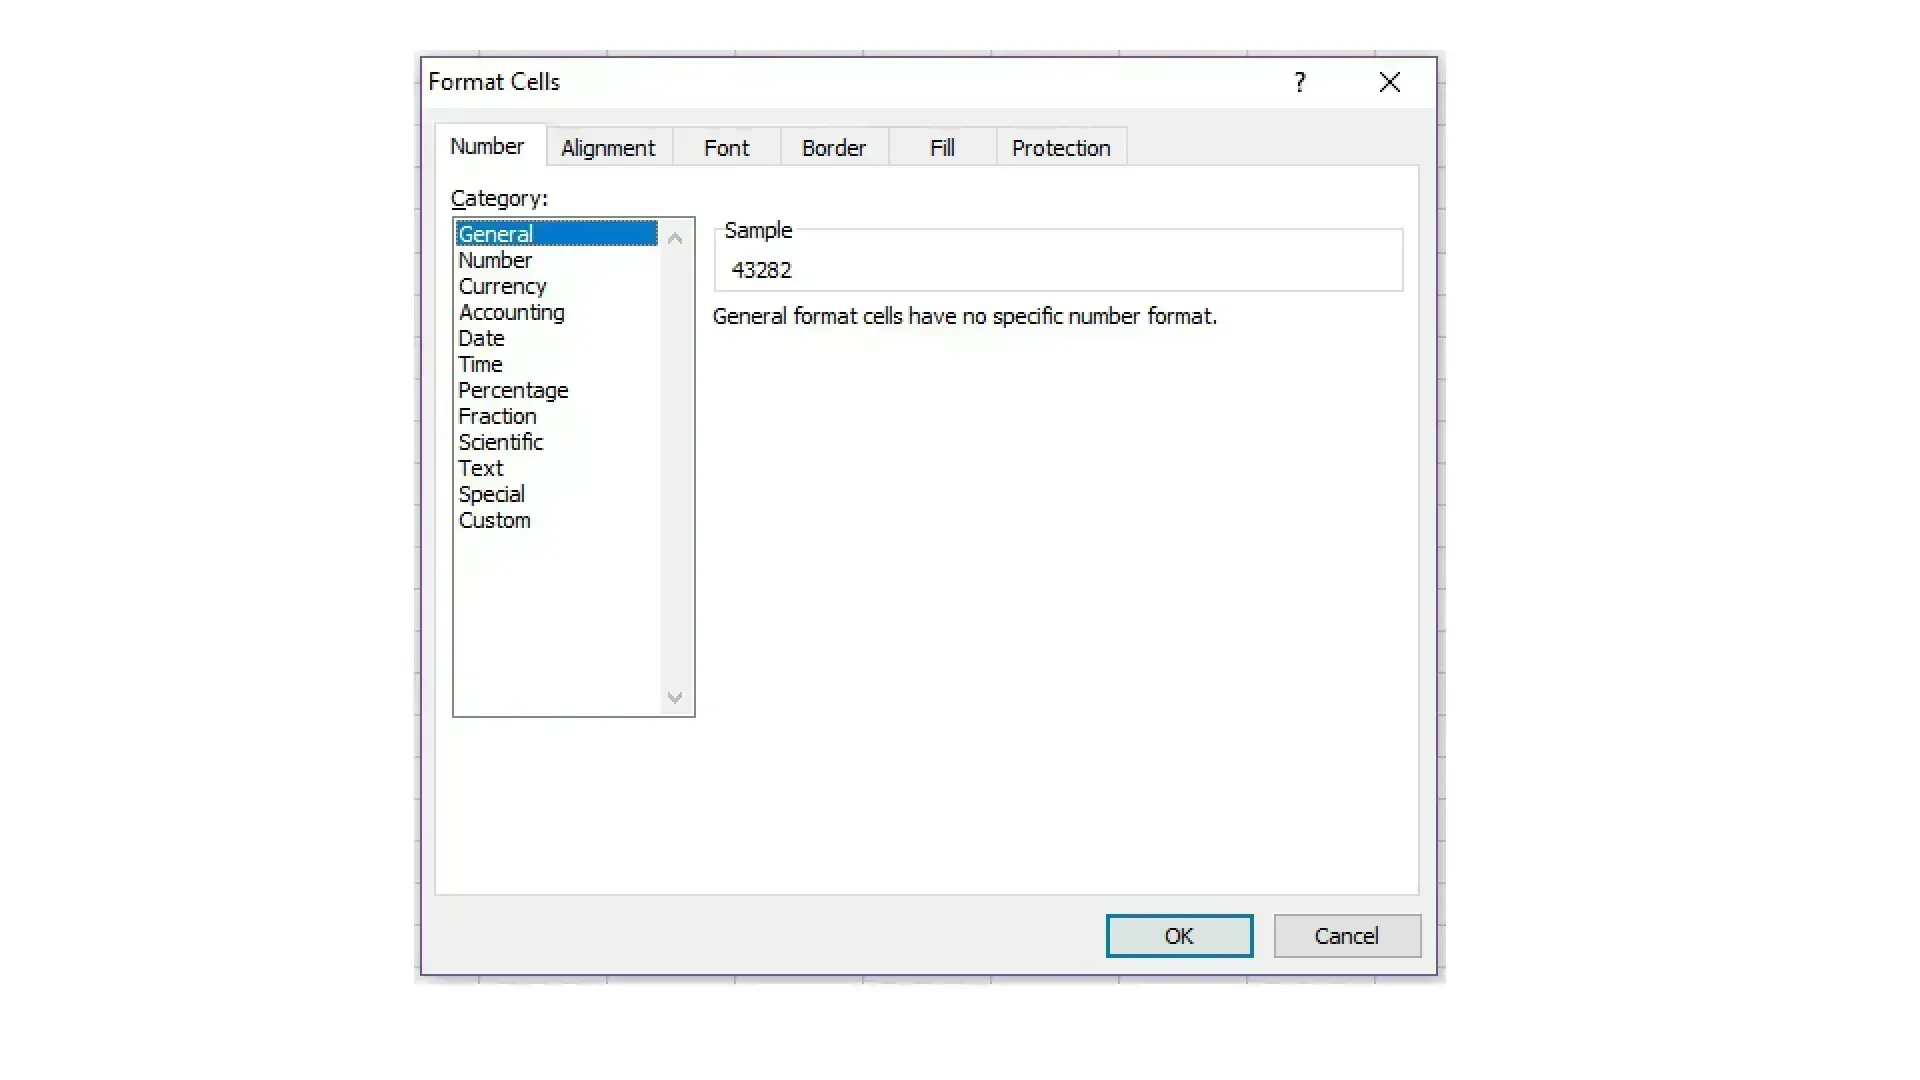
Task: Close the Format Cells dialog
Action: [x=1389, y=82]
